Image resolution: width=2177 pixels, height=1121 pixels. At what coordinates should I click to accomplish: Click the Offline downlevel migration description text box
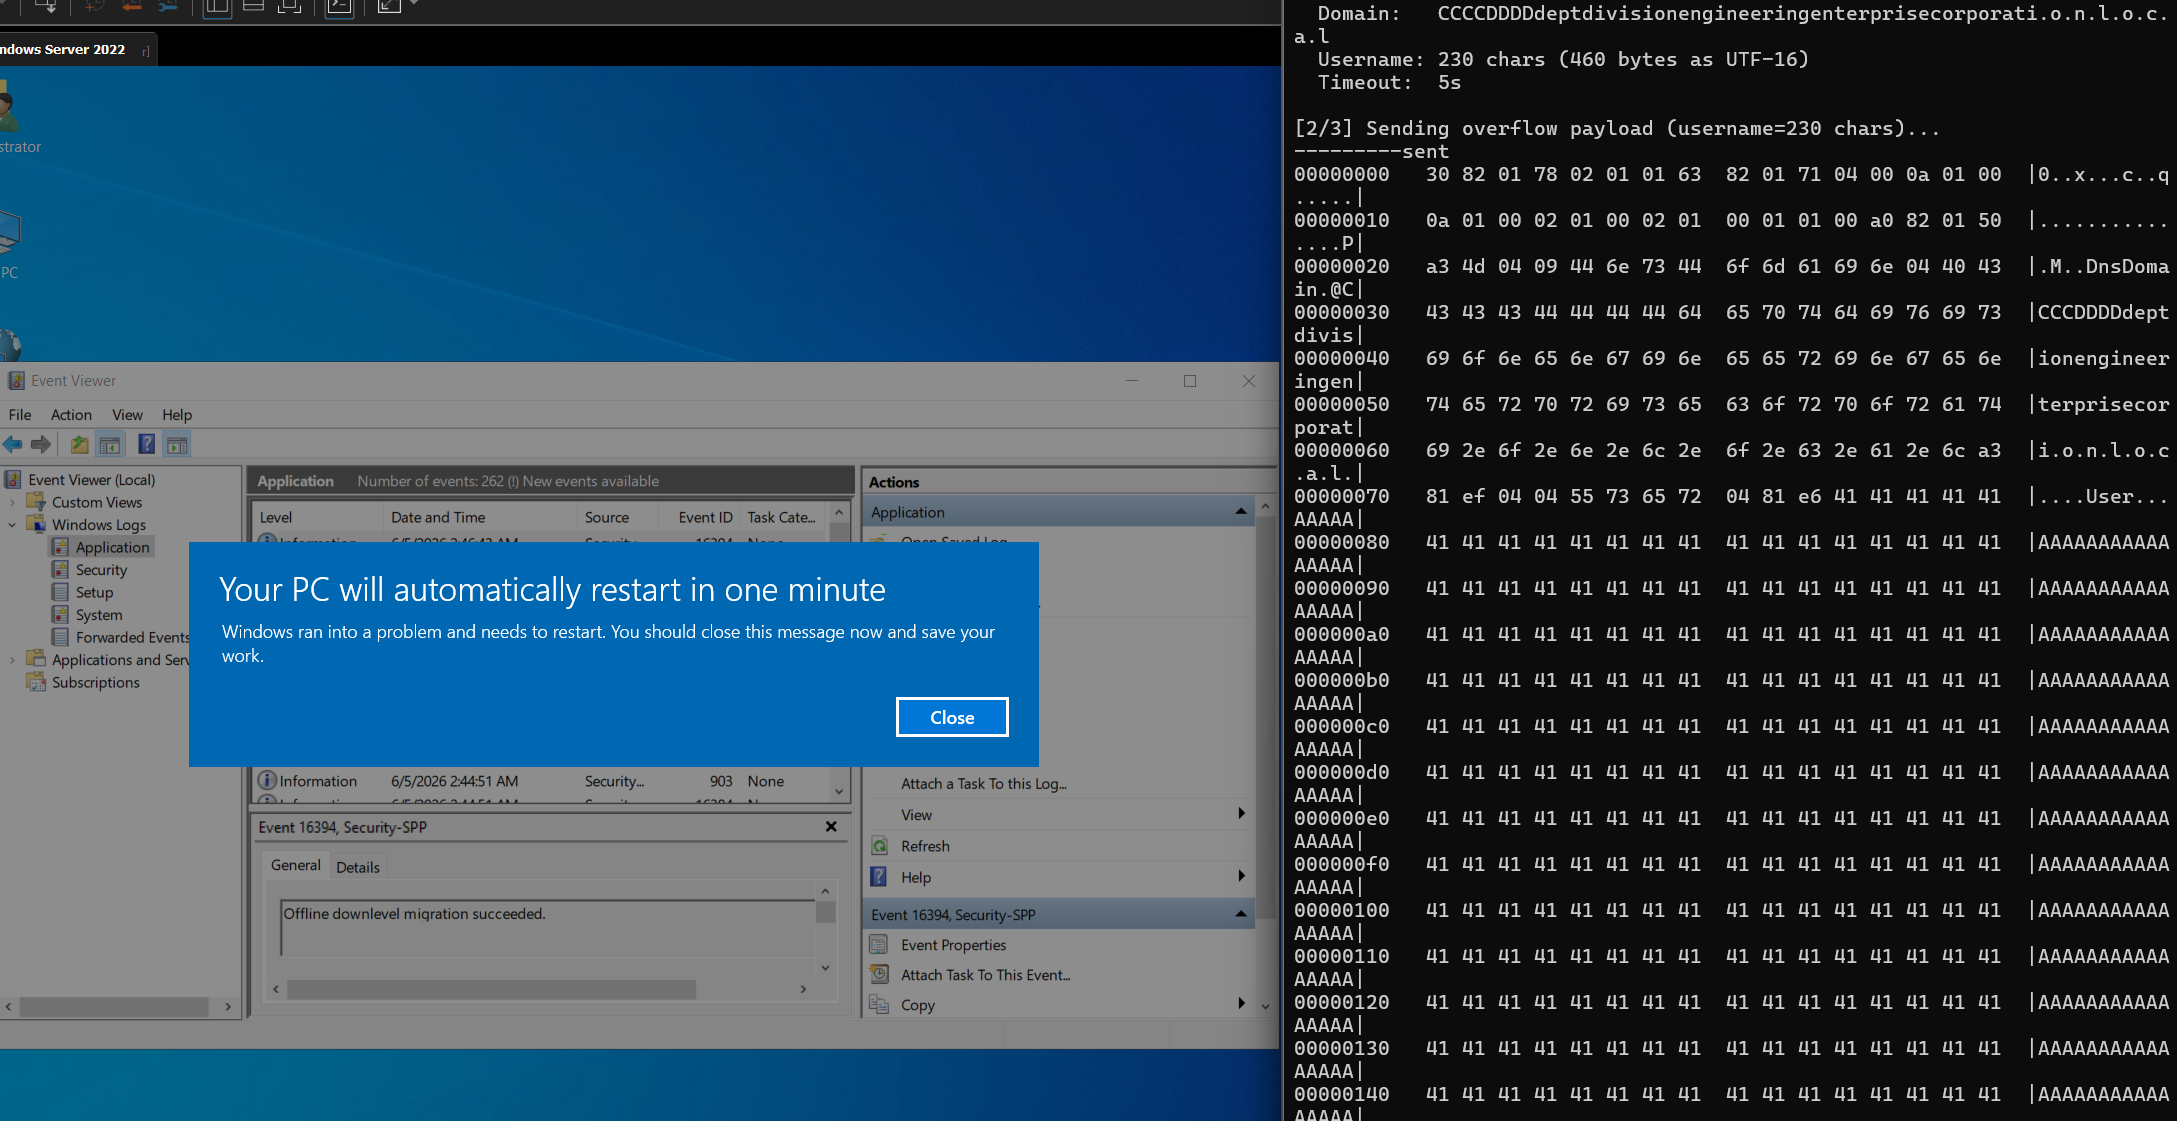548,927
